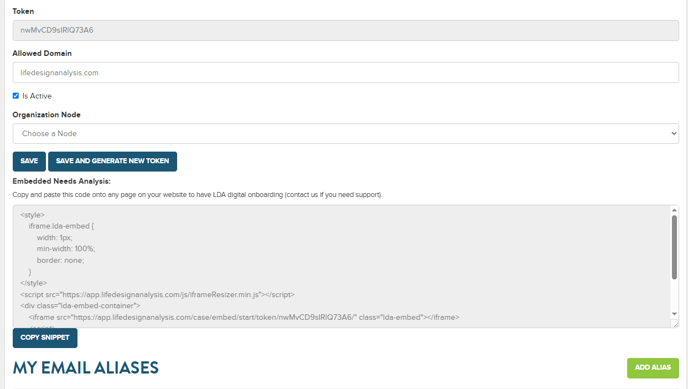The width and height of the screenshot is (688, 389).
Task: Click the Organization Node label
Action: point(47,115)
